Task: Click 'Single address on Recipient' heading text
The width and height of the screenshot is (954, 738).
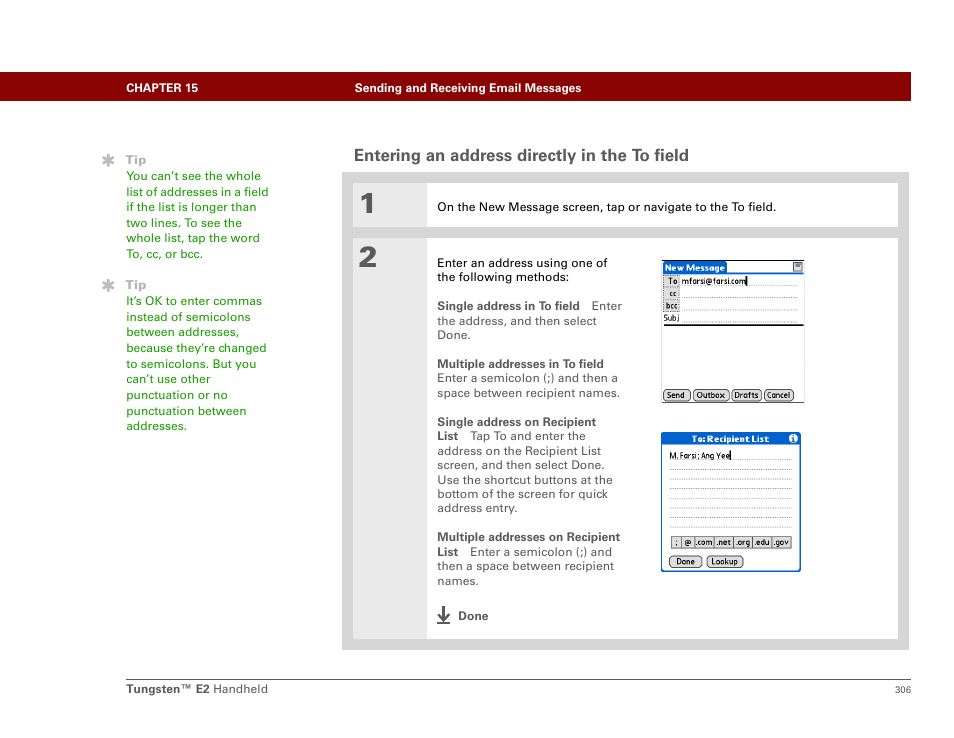Action: 517,422
